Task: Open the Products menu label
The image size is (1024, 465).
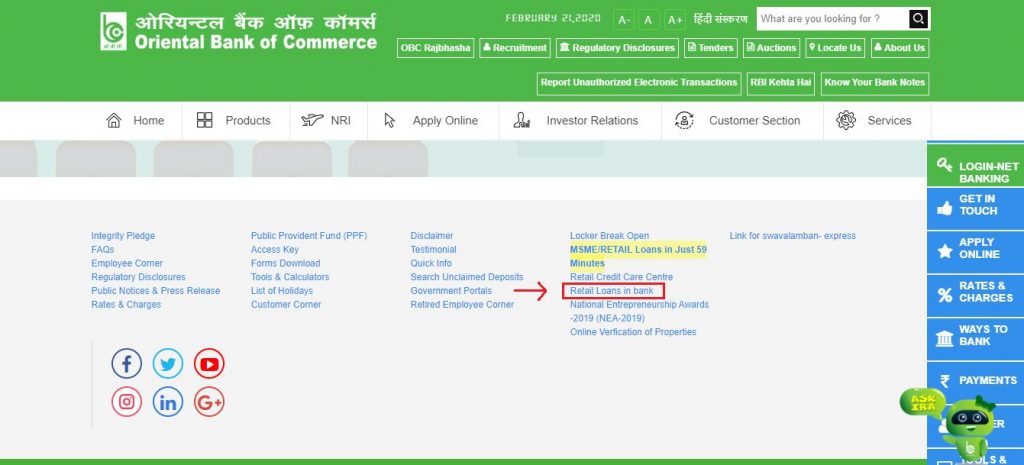Action: point(248,121)
